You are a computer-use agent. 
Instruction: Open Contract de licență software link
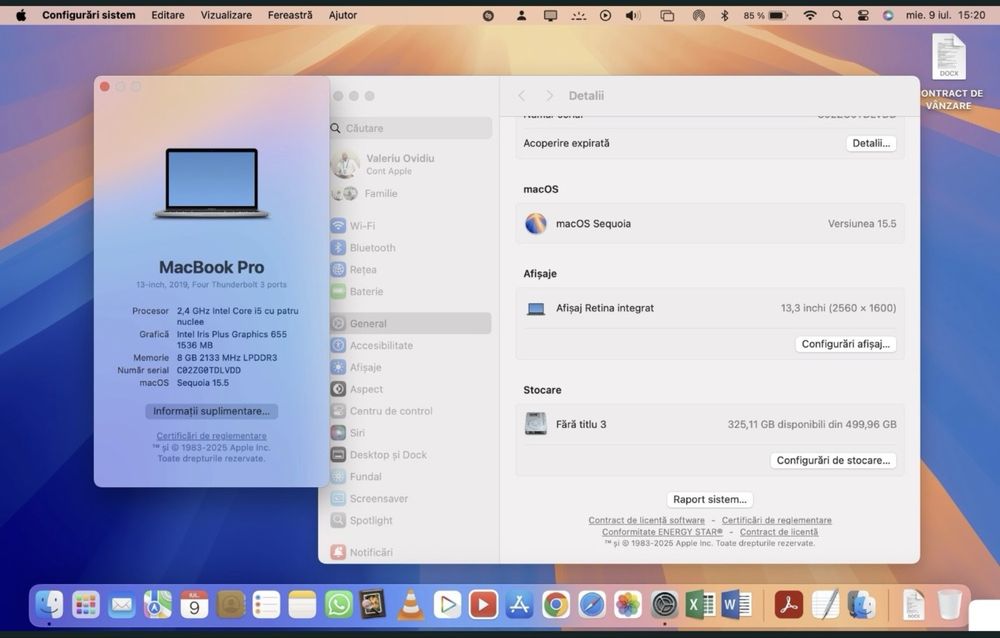646,520
